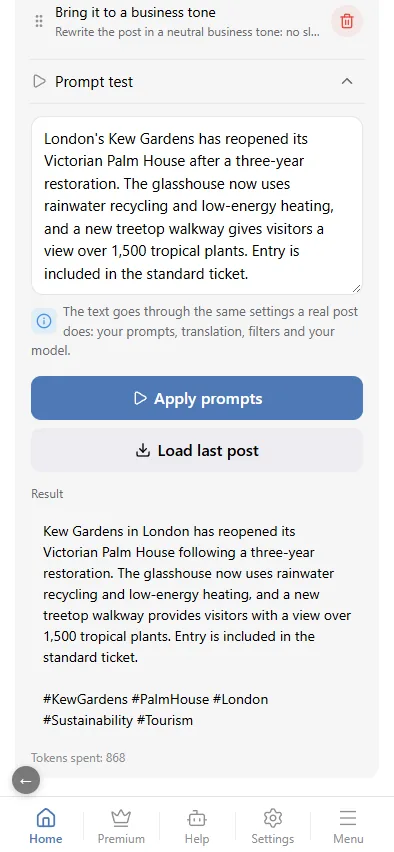Screen dimensions: 394x852
Task: Click the round back arrow button
Action: coord(26,781)
